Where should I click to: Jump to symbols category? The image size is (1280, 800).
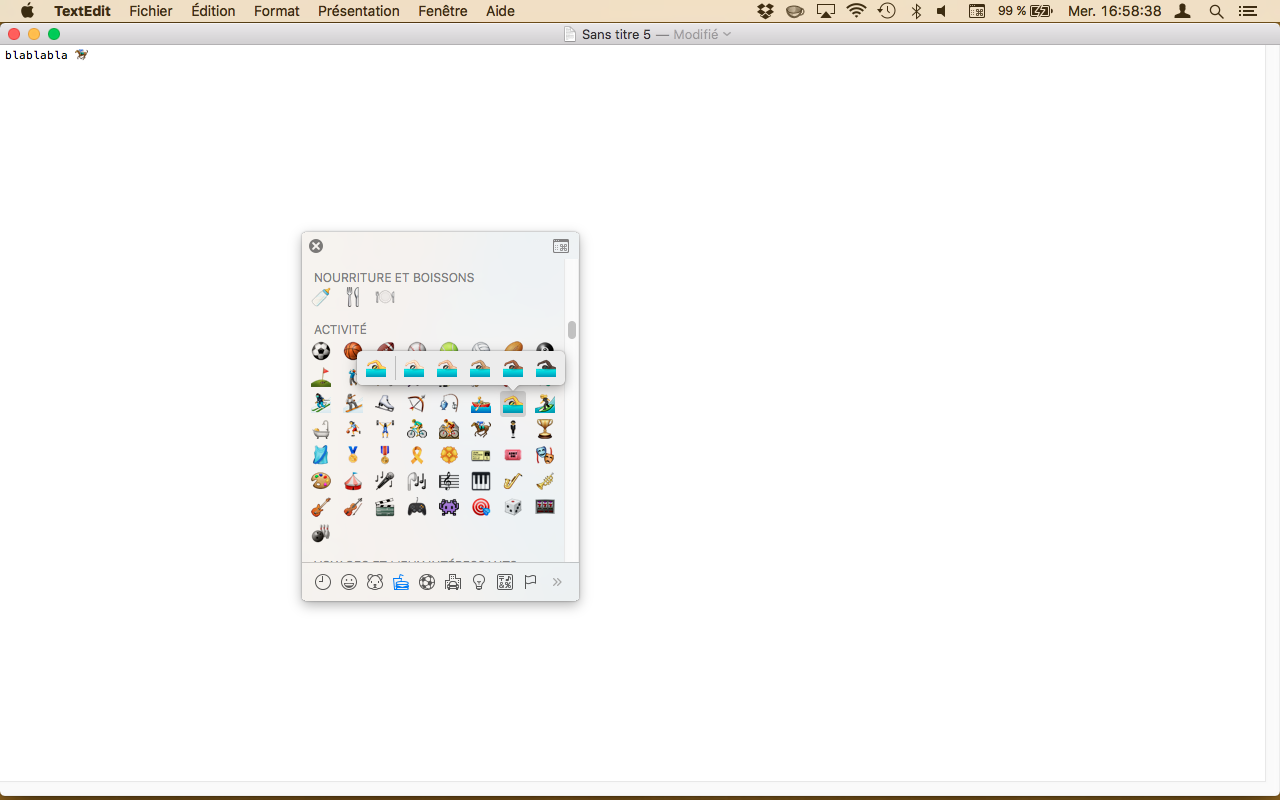505,582
